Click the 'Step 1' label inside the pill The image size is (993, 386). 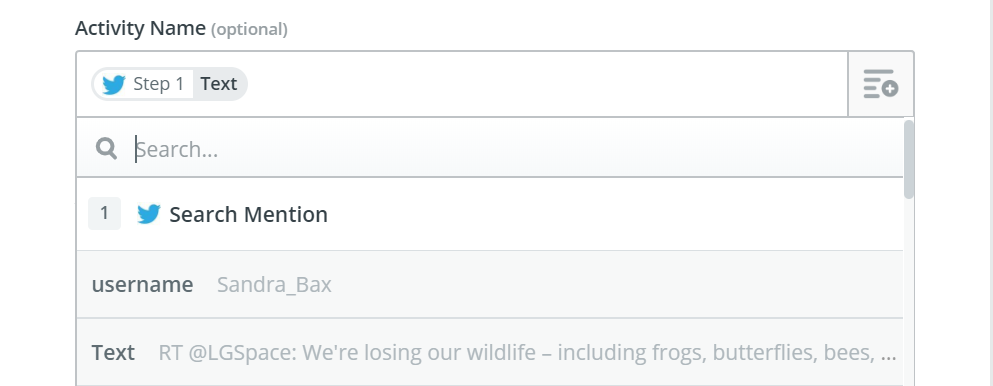158,84
